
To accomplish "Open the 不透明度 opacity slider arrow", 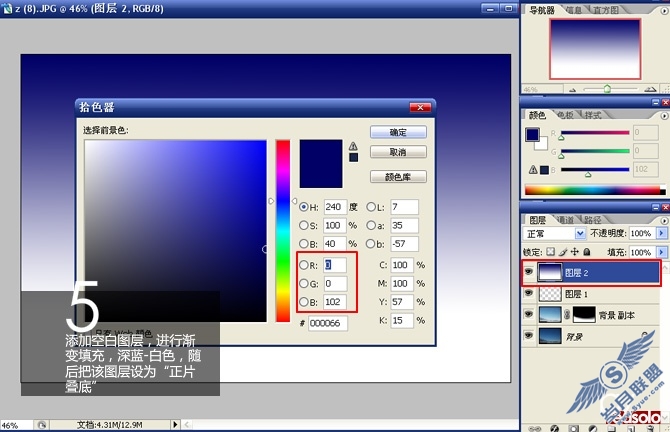I will pos(661,233).
